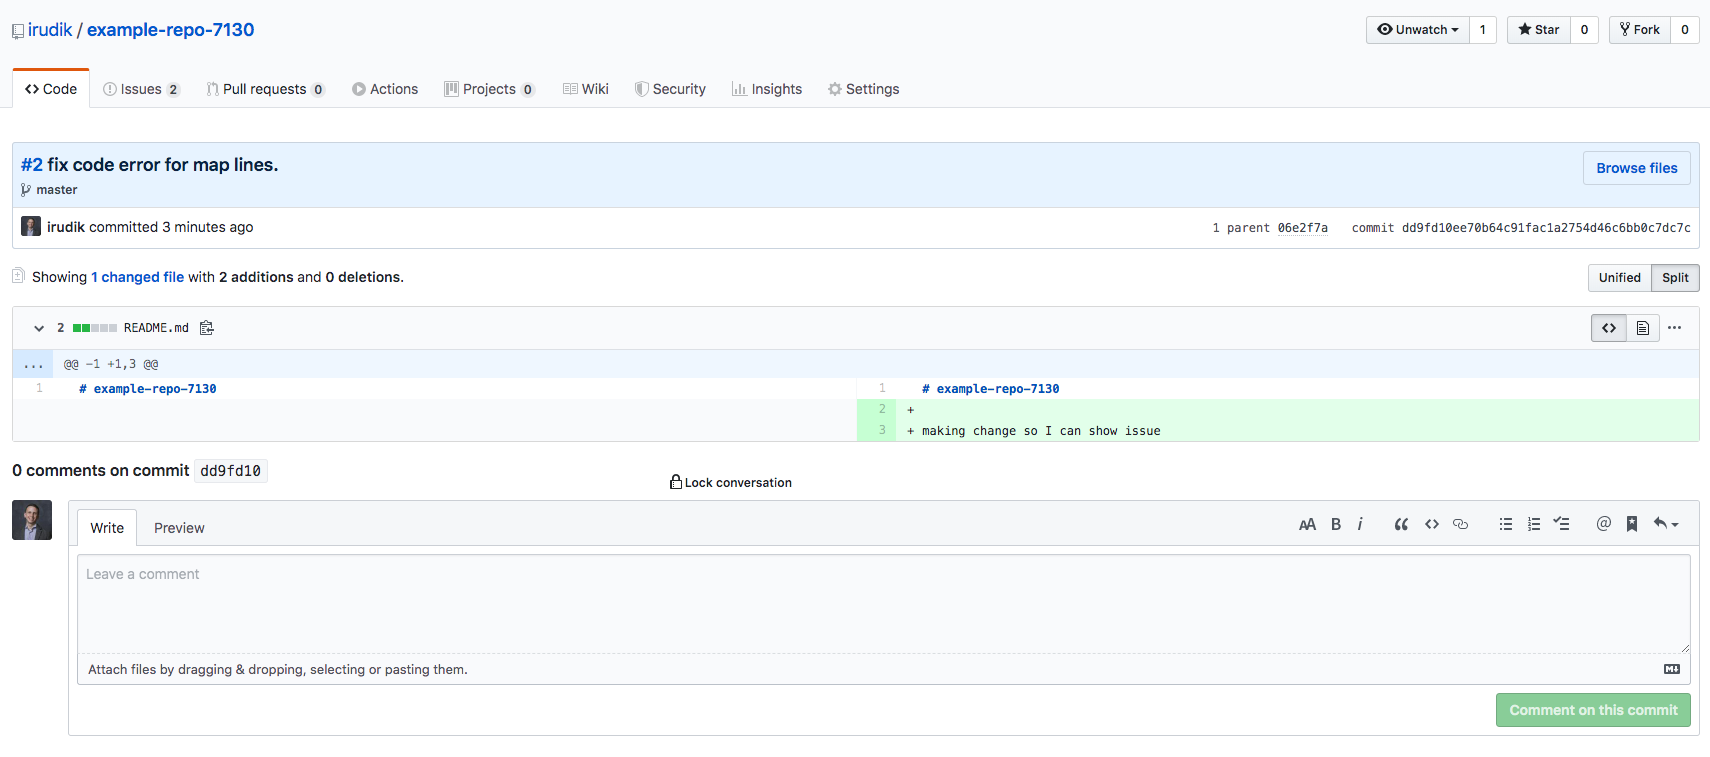Collapse the README.md file diff

pos(39,328)
